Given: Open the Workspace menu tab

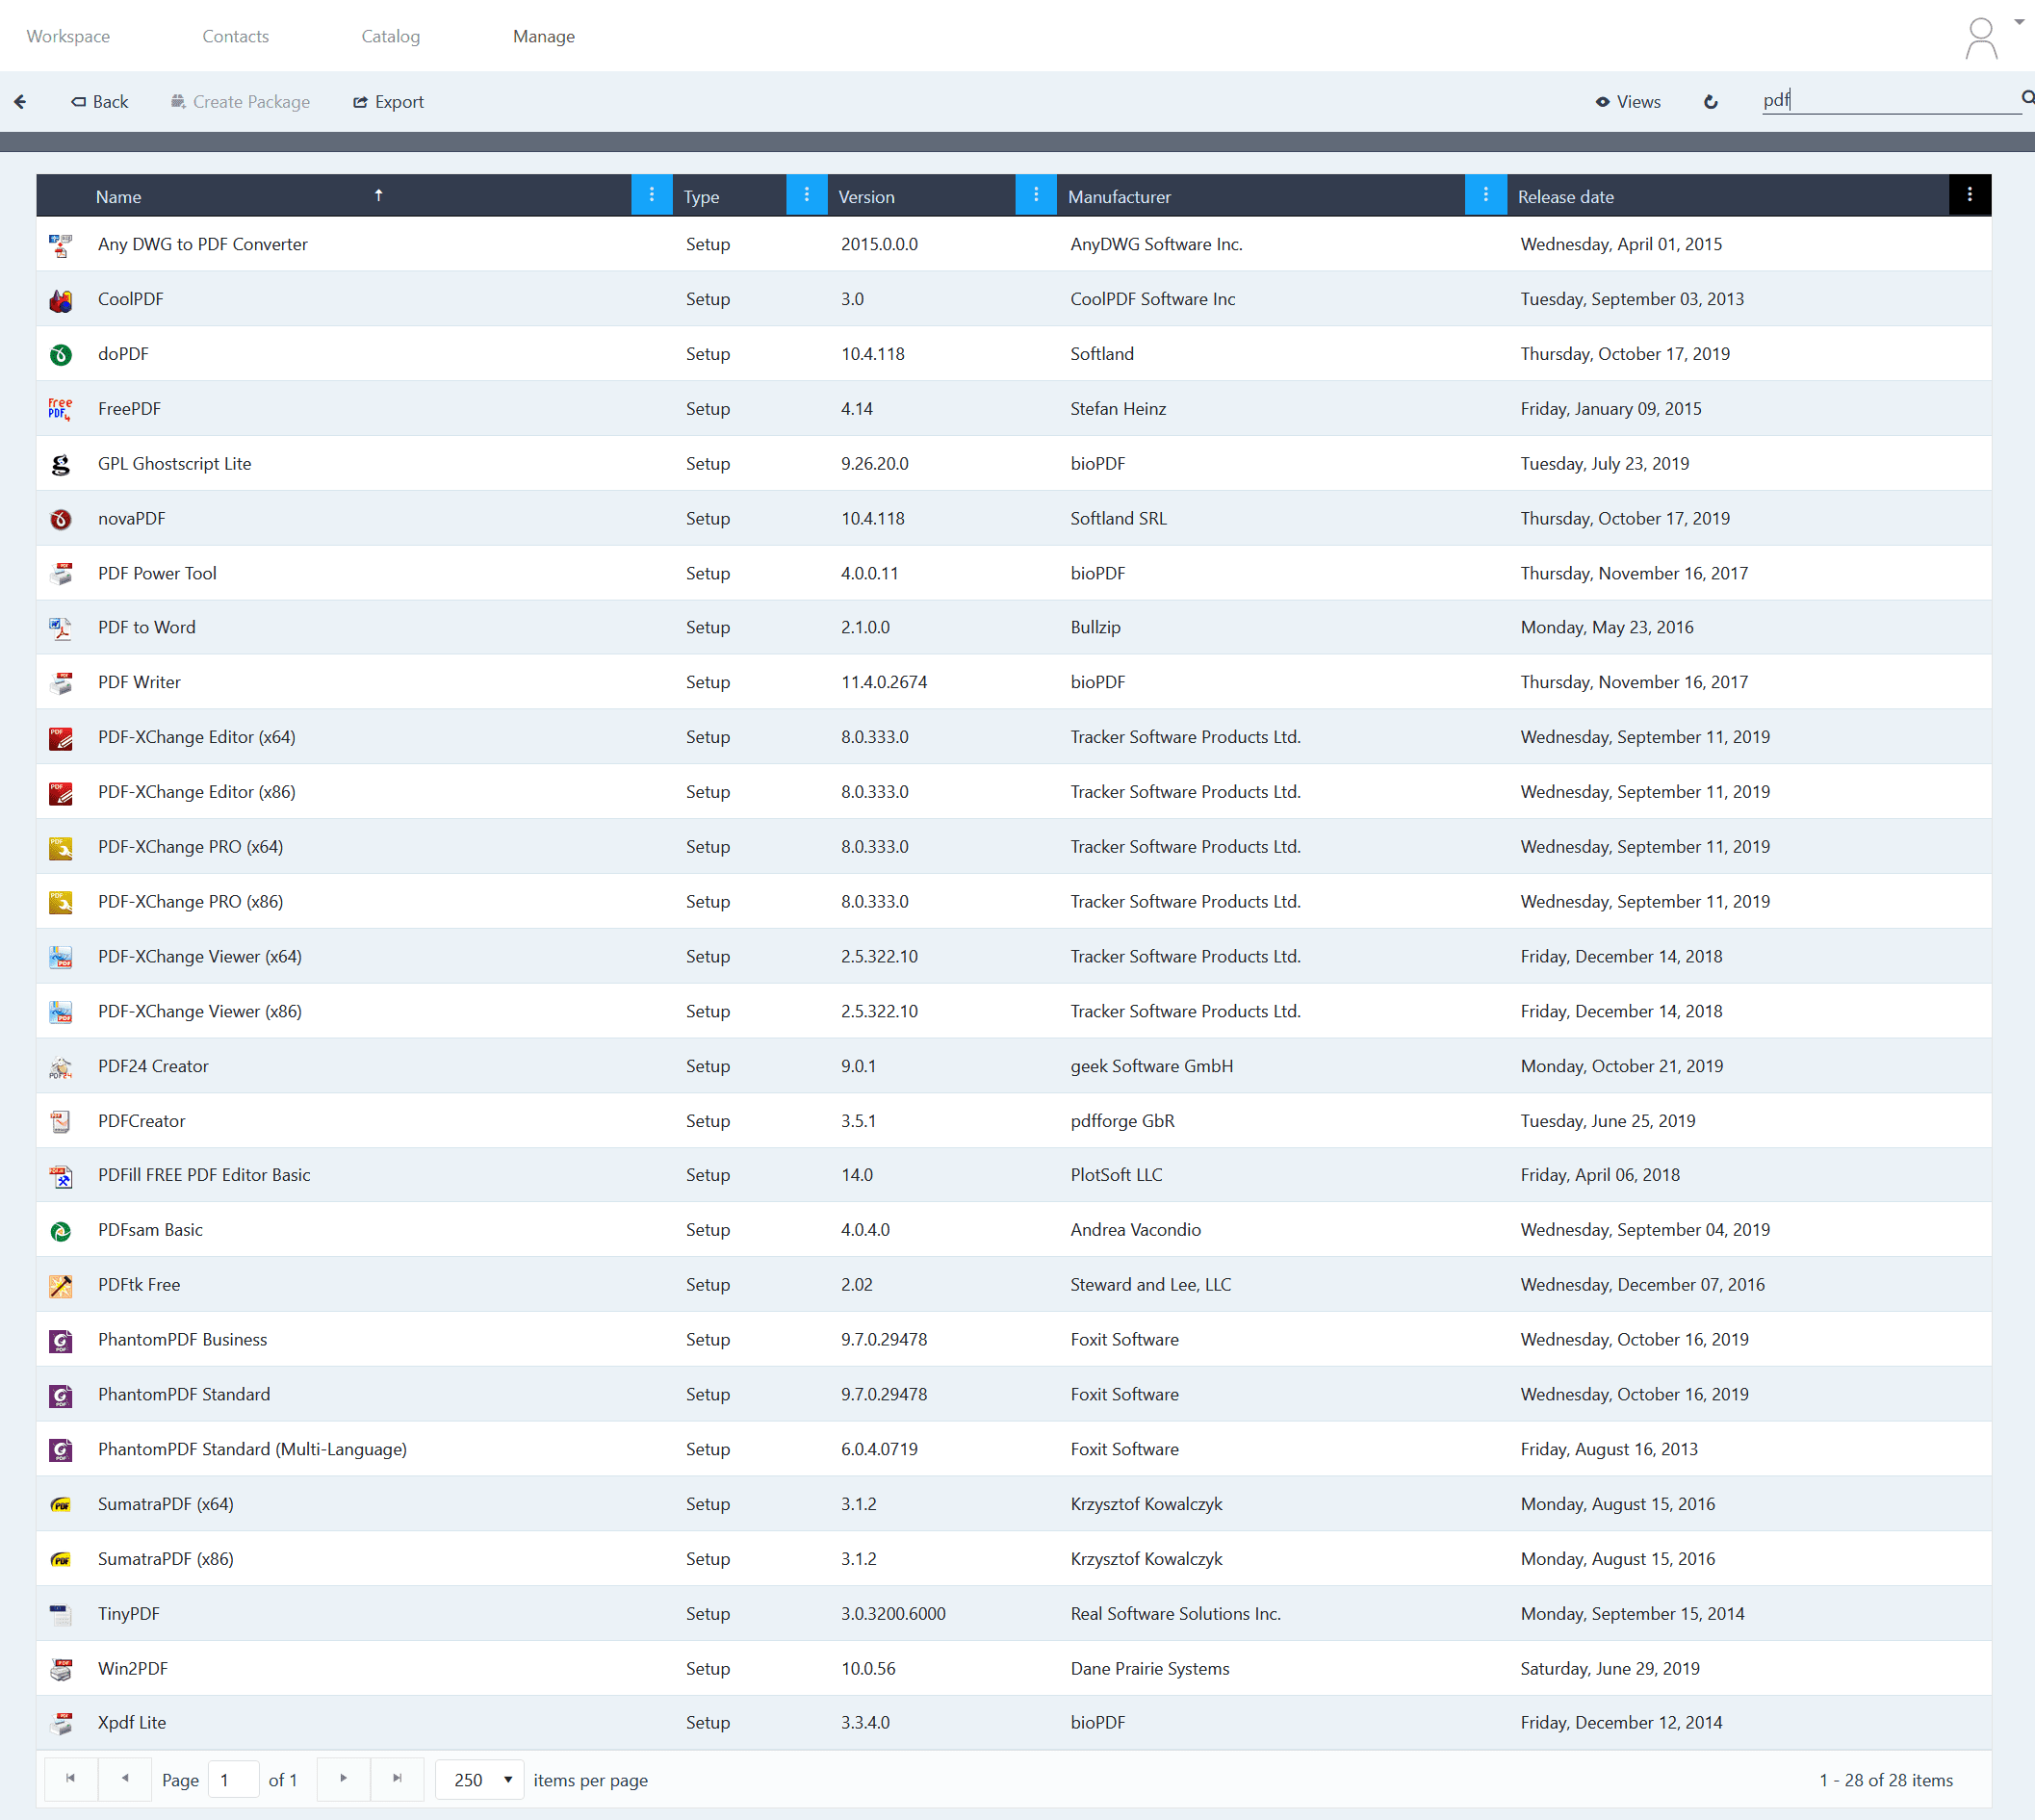Looking at the screenshot, I should tap(70, 36).
